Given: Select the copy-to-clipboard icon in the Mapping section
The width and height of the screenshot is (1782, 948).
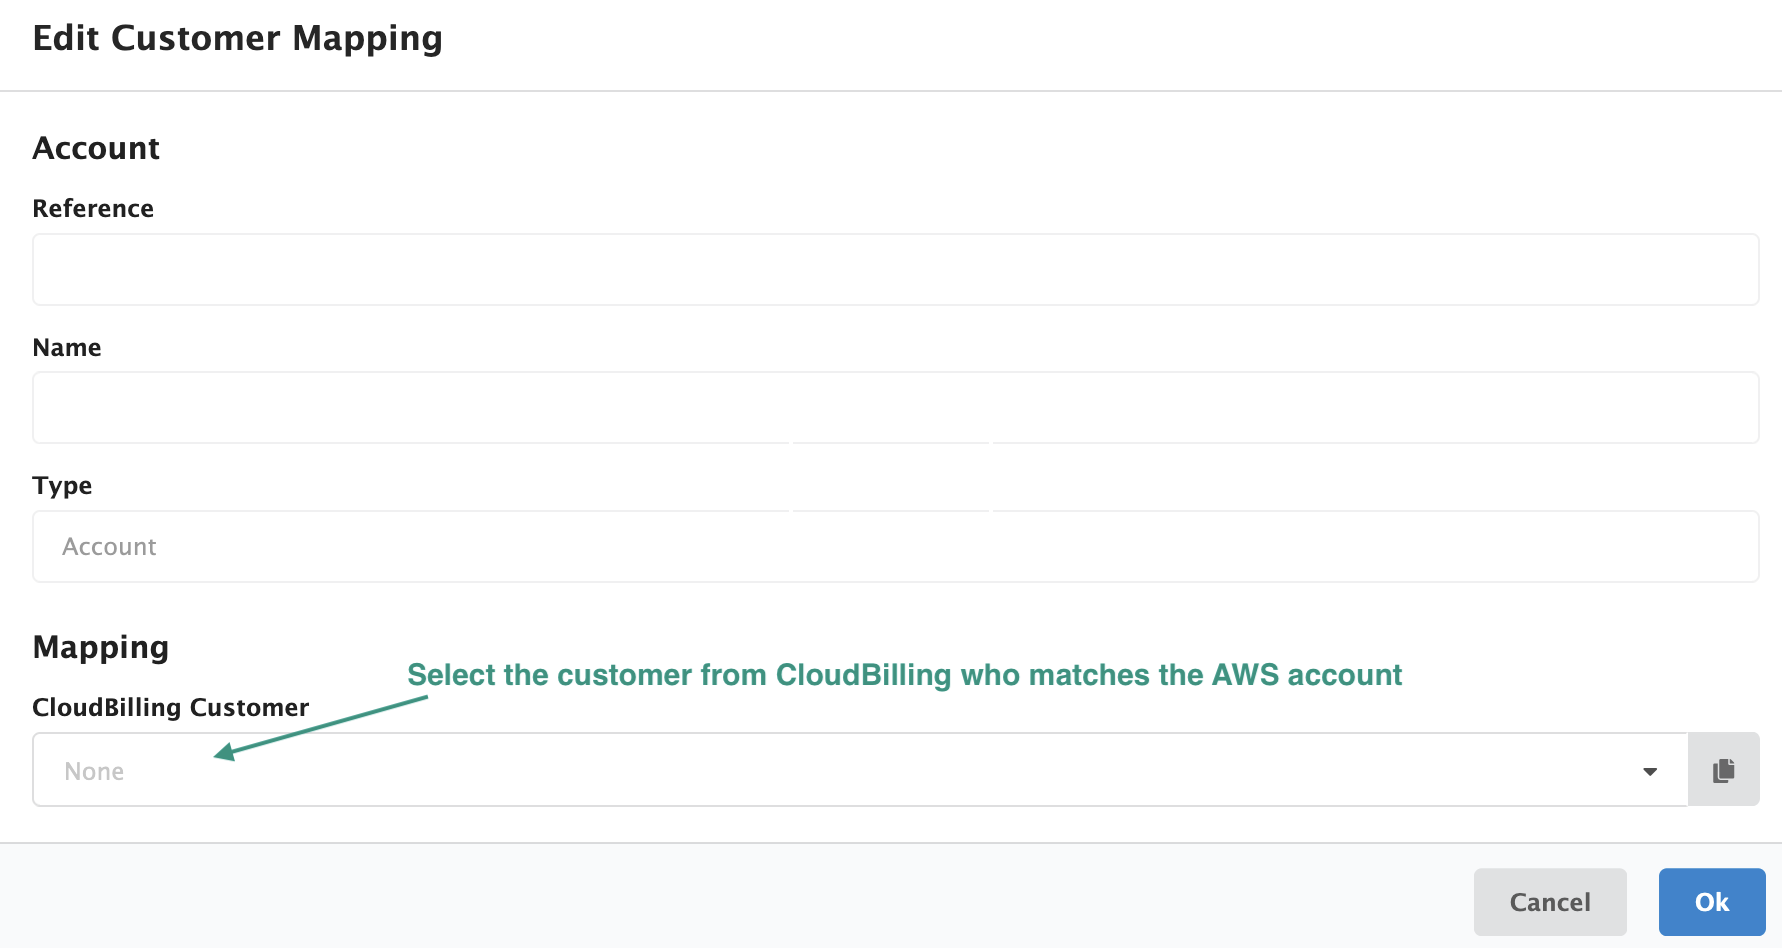Looking at the screenshot, I should coord(1723,769).
